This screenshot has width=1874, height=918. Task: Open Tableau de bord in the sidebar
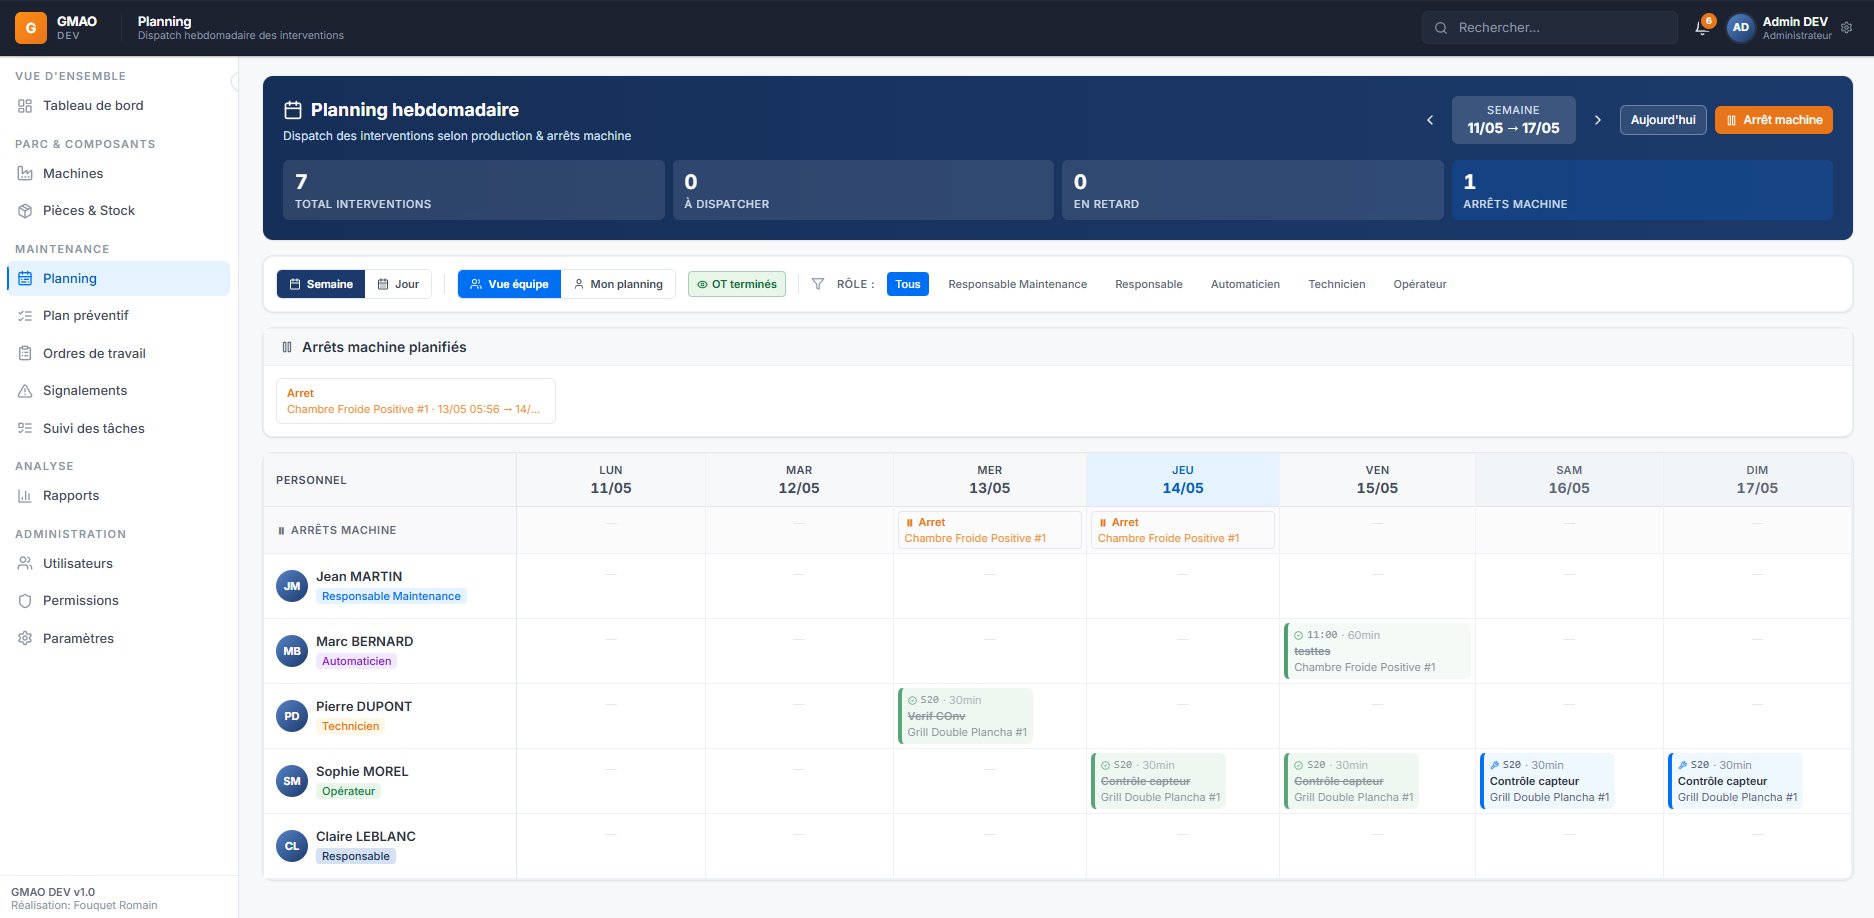click(x=118, y=106)
